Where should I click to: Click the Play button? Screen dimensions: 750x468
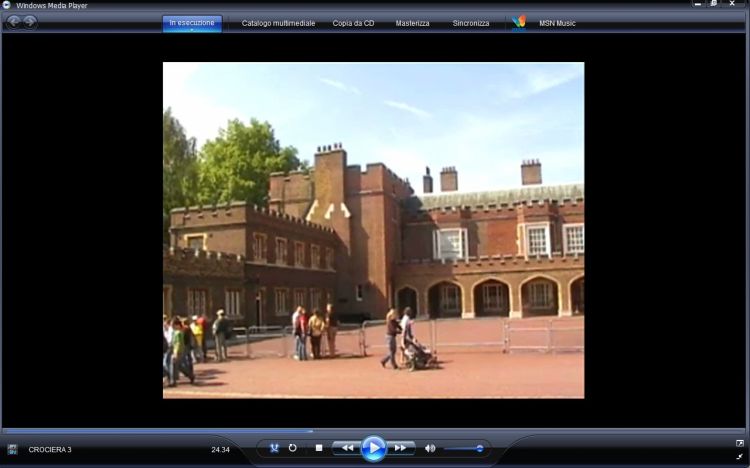pyautogui.click(x=373, y=448)
